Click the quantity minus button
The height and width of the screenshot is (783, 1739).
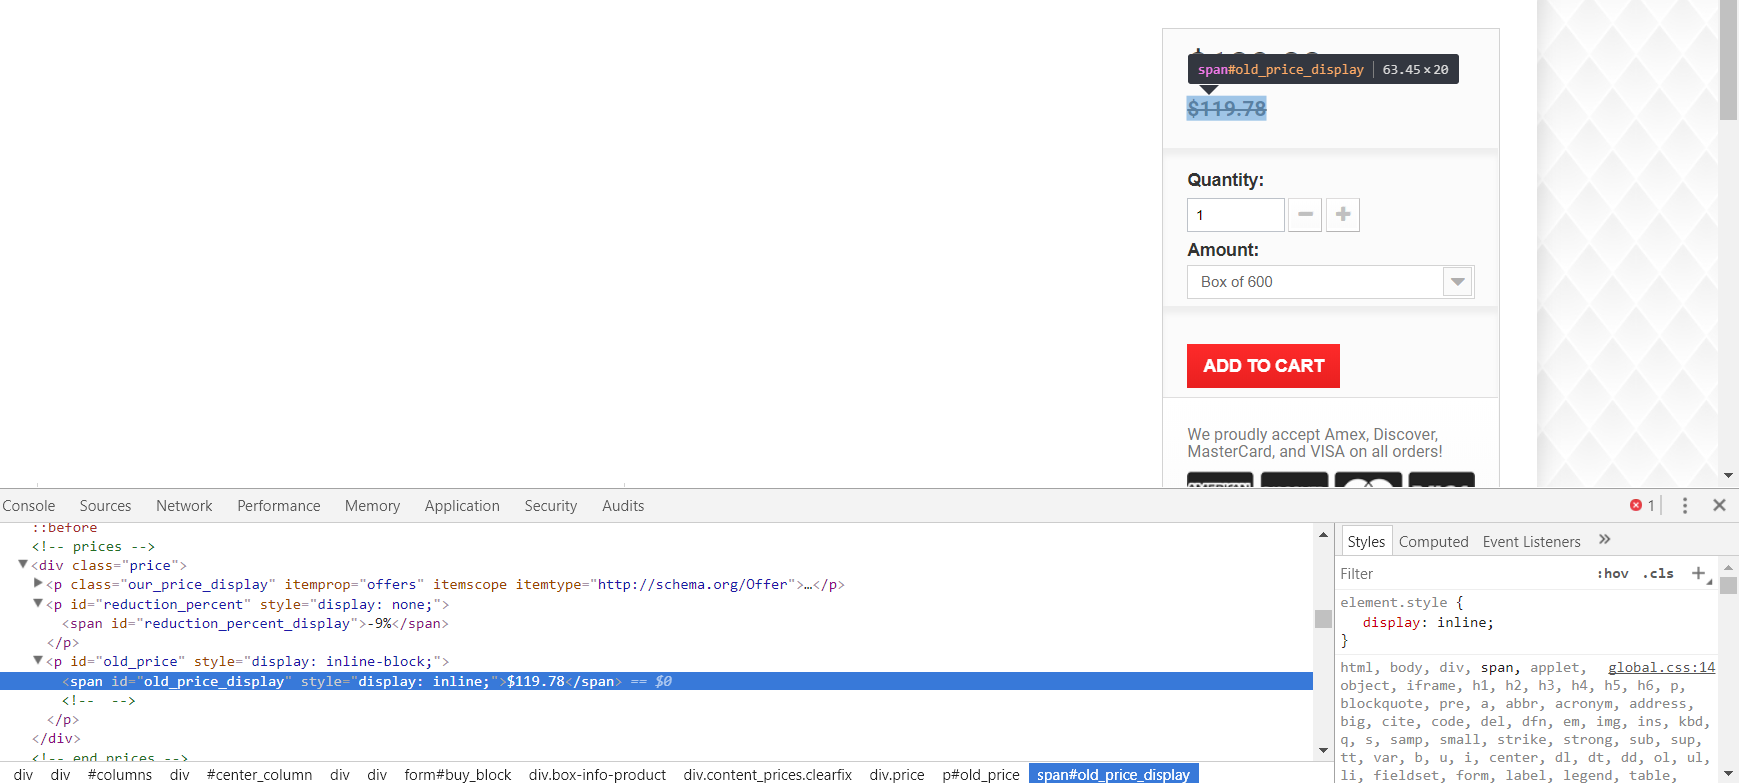tap(1305, 215)
